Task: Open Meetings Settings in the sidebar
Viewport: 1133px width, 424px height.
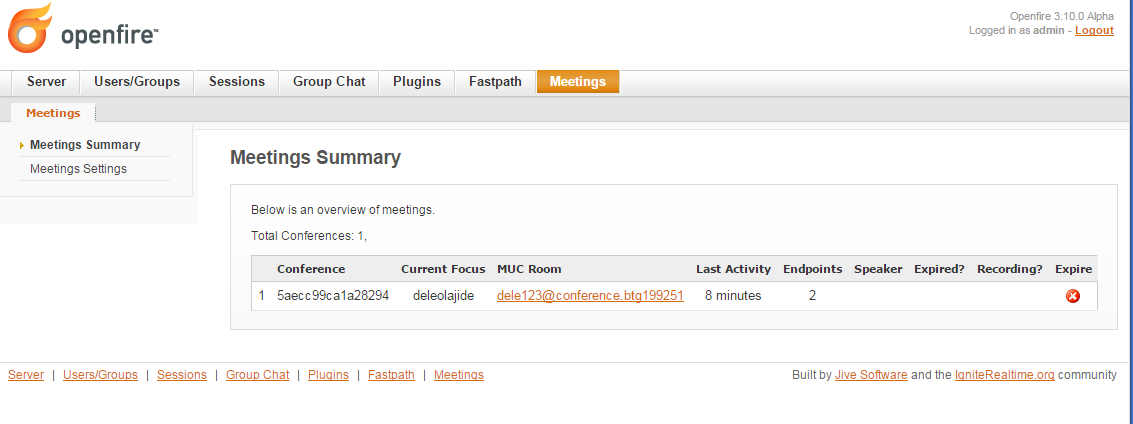Action: coord(78,169)
